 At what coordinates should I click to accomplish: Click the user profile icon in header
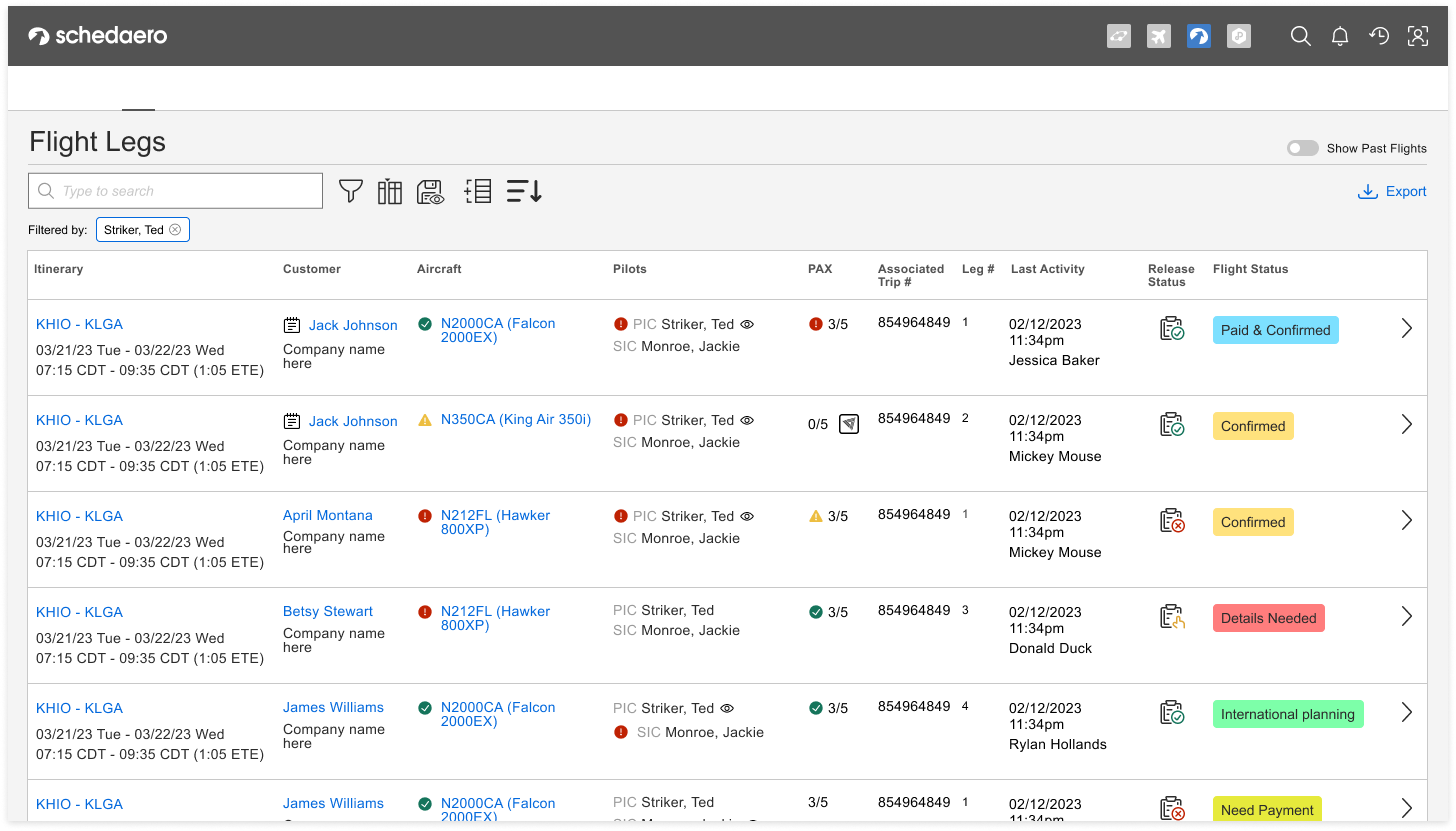[x=1418, y=37]
